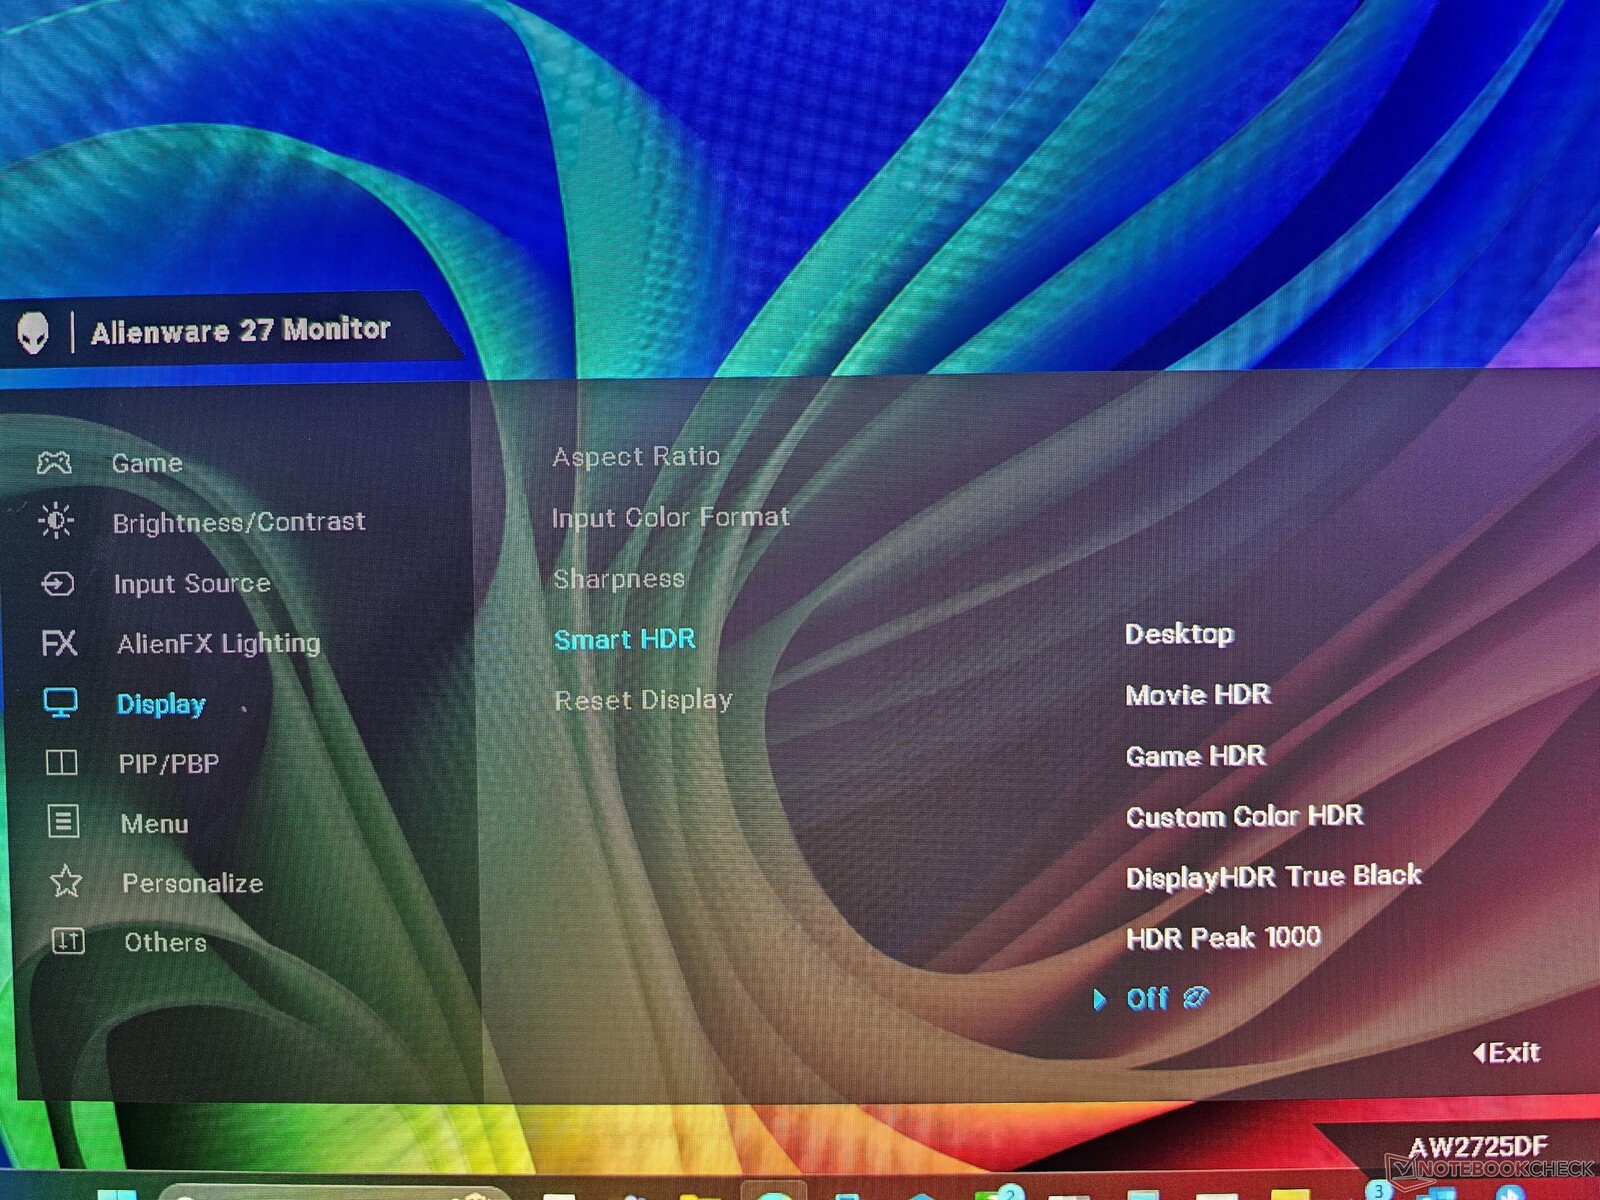Choose HDR Peak 1000 mode
Viewport: 1600px width, 1200px height.
tap(1224, 937)
